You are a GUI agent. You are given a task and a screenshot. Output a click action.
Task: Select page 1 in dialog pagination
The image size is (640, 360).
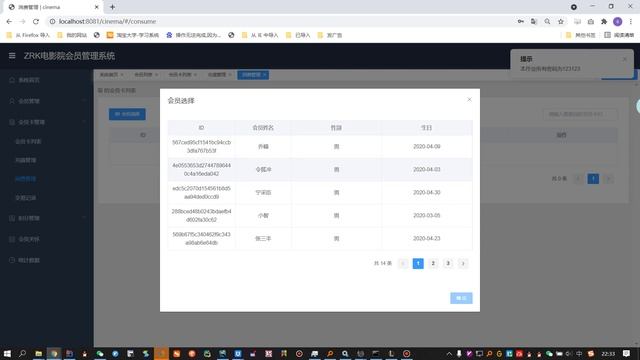coord(418,264)
